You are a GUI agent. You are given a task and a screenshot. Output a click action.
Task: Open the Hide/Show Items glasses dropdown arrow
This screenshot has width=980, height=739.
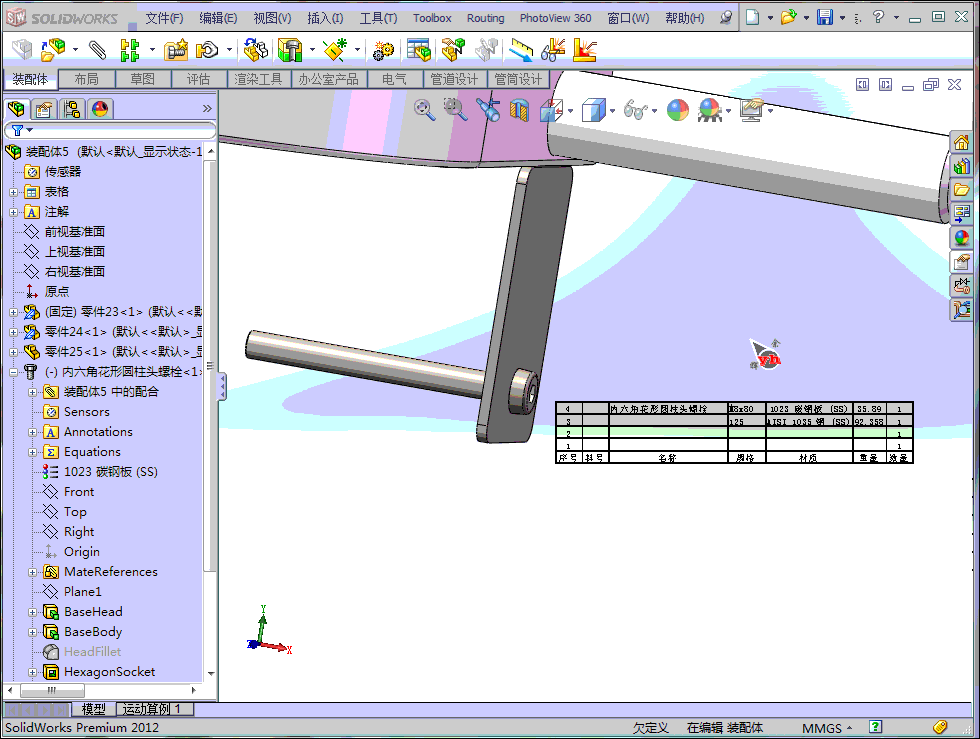coord(654,111)
